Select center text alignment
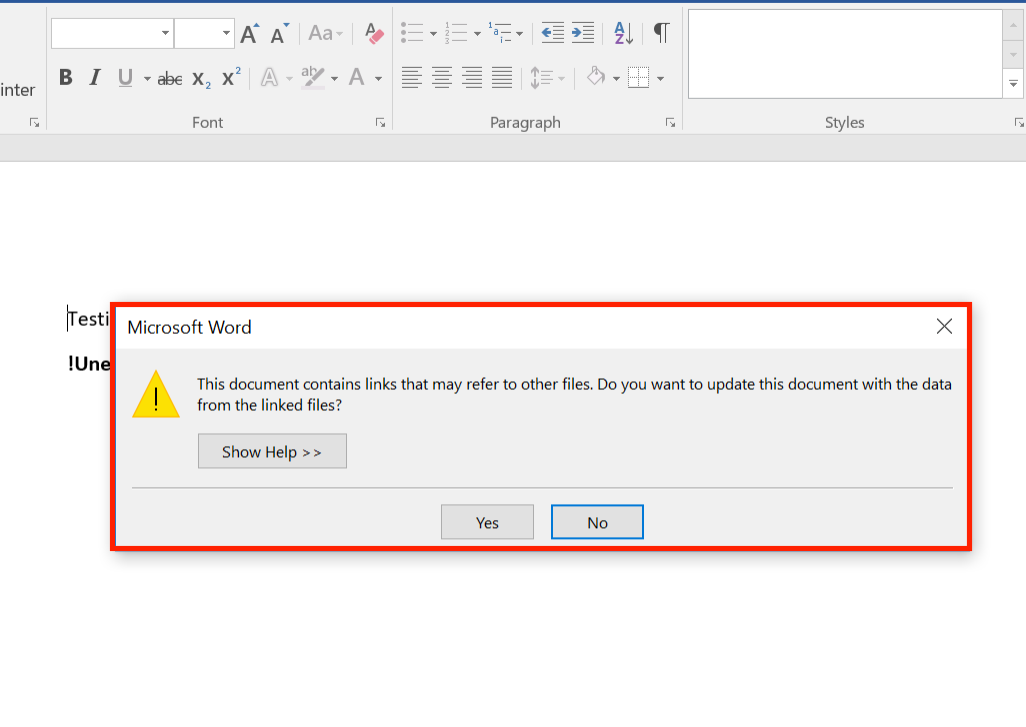The image size is (1026, 727). 441,77
